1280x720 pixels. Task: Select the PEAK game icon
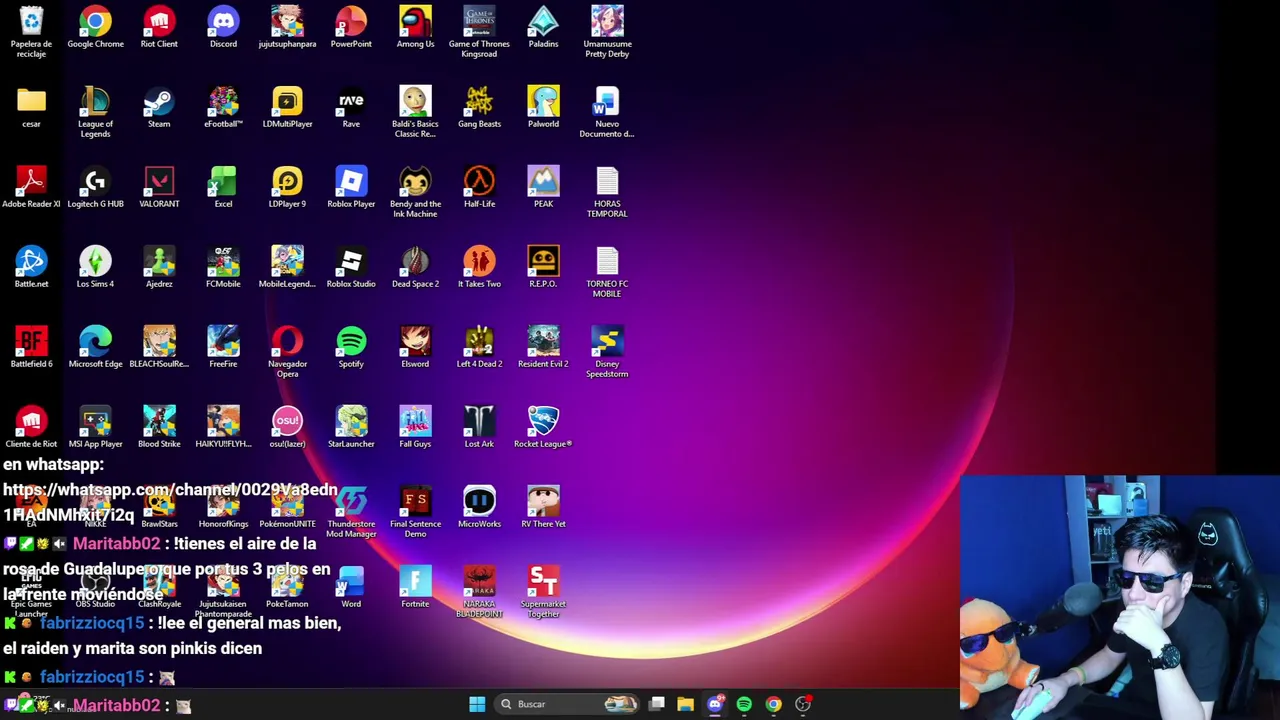coord(543,188)
